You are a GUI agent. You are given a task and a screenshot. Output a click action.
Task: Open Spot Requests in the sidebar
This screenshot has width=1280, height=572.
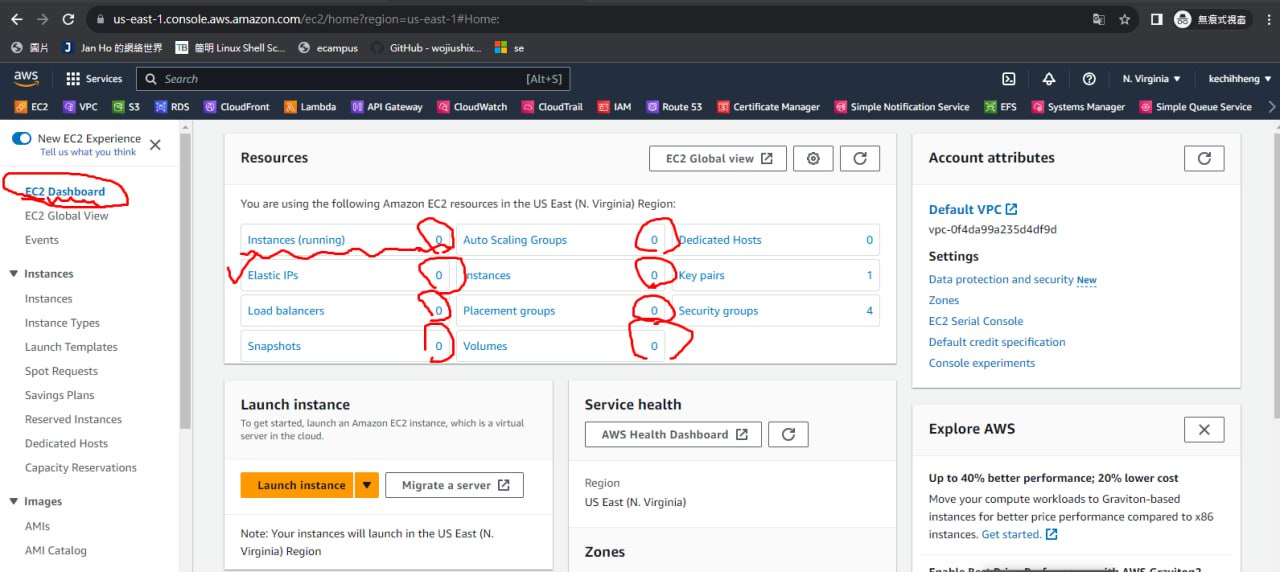[61, 371]
